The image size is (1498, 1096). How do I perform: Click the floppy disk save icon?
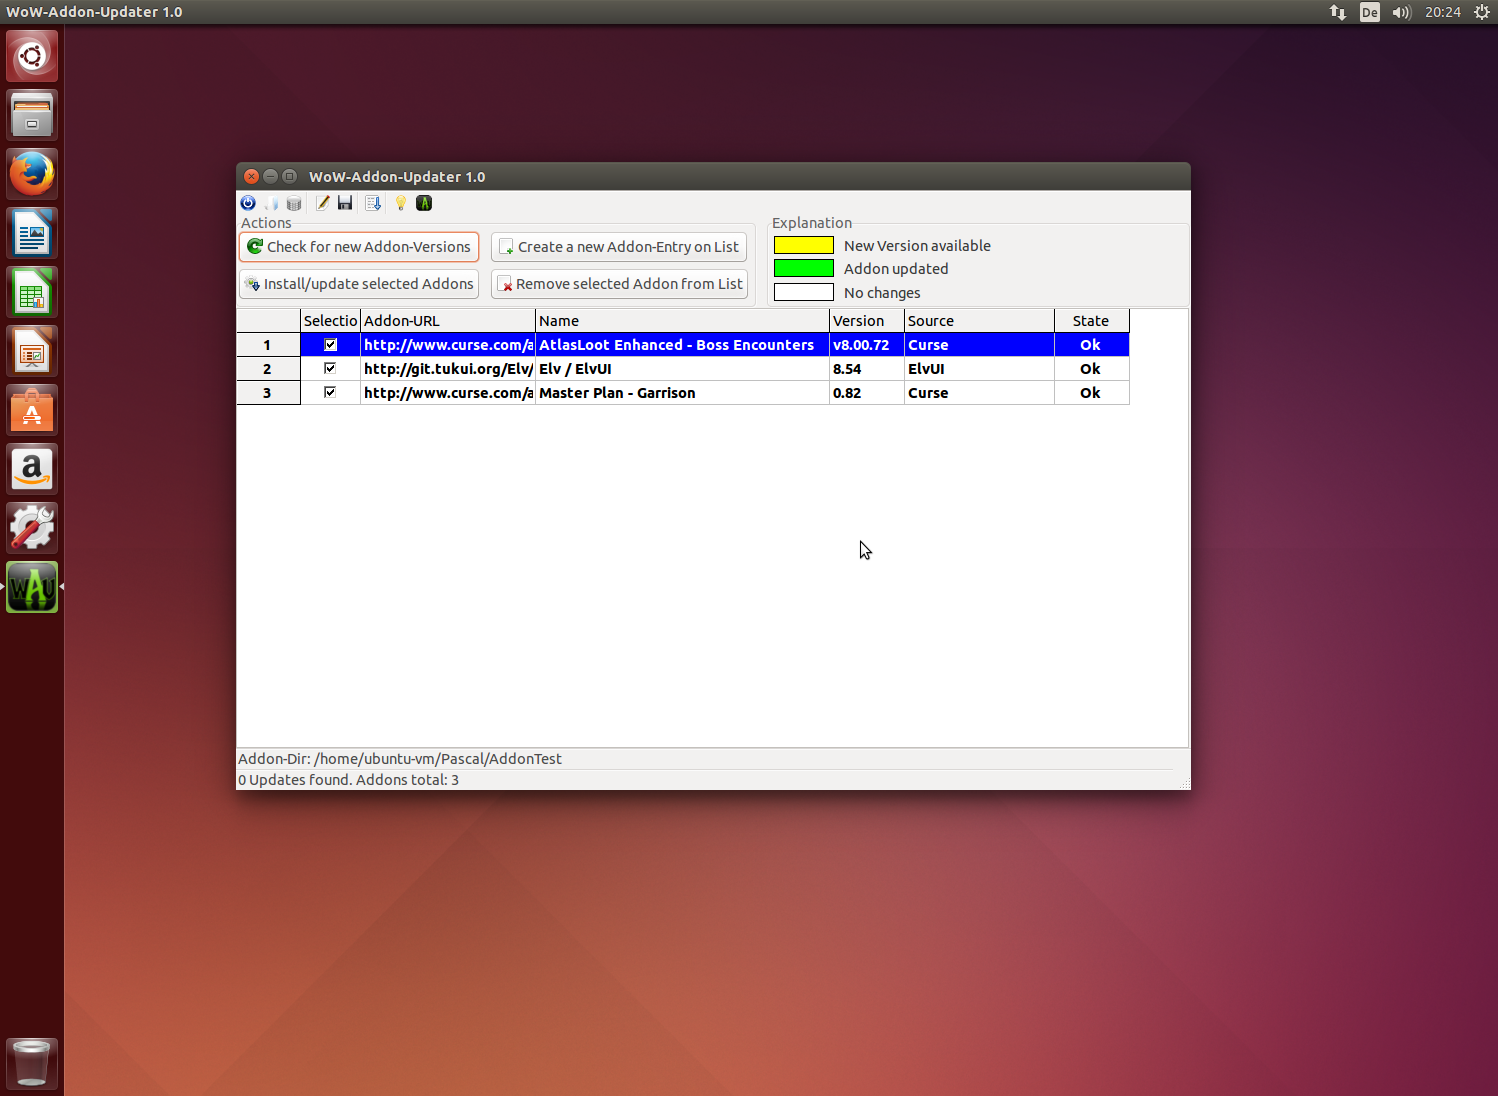pyautogui.click(x=345, y=203)
